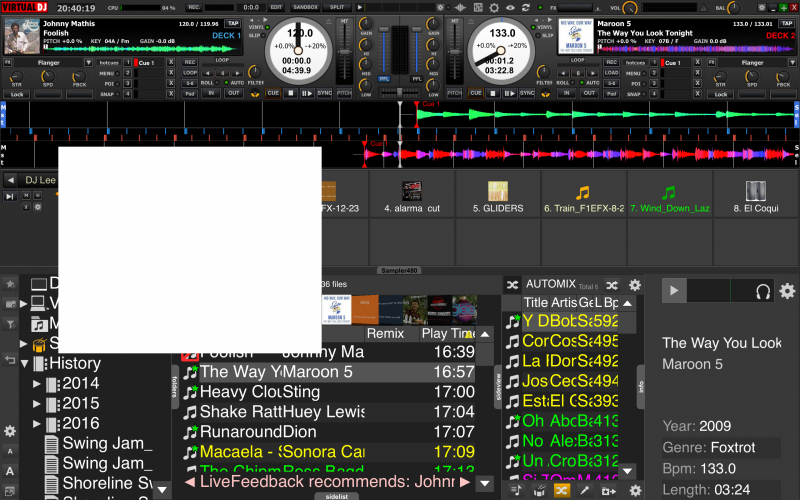Click the Deck 2 CUE button
Viewport: 800px width, 500px height.
(476, 93)
